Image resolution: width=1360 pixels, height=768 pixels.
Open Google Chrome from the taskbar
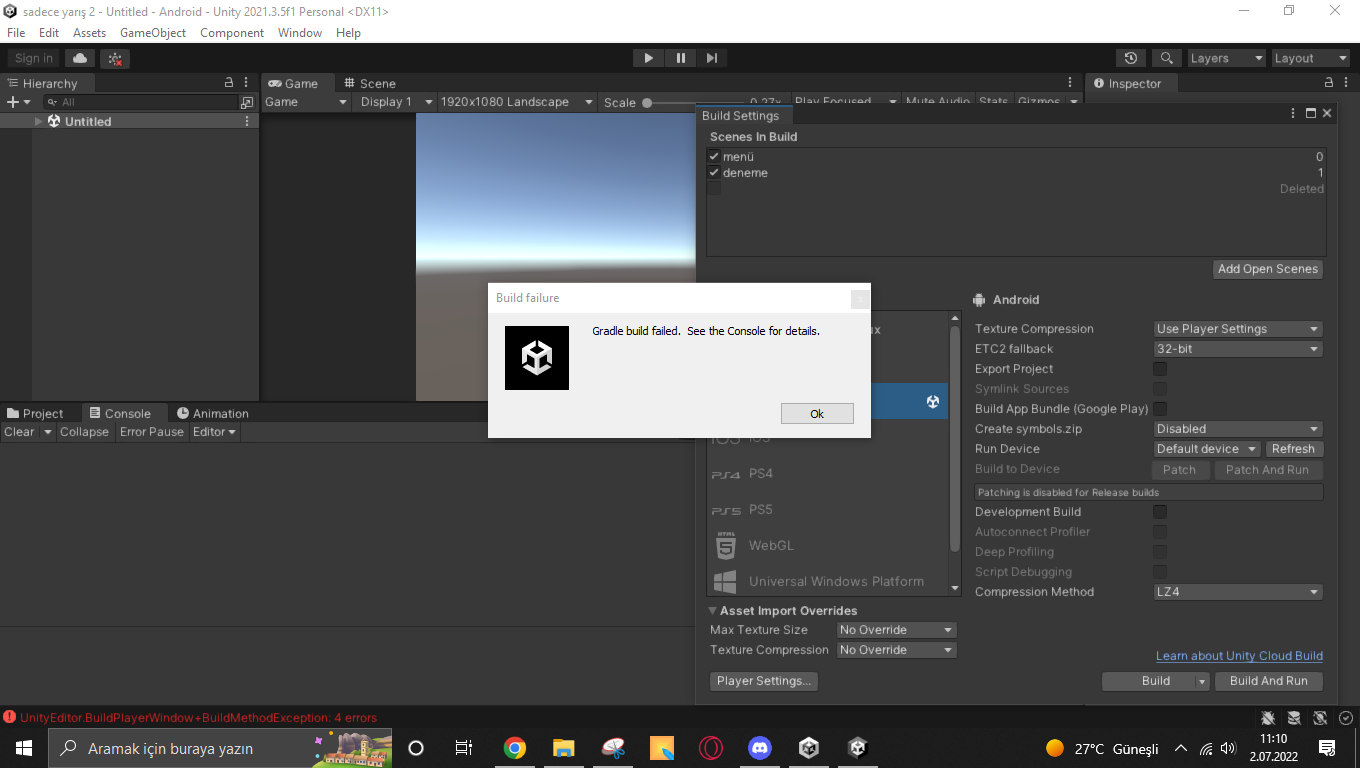pos(515,748)
